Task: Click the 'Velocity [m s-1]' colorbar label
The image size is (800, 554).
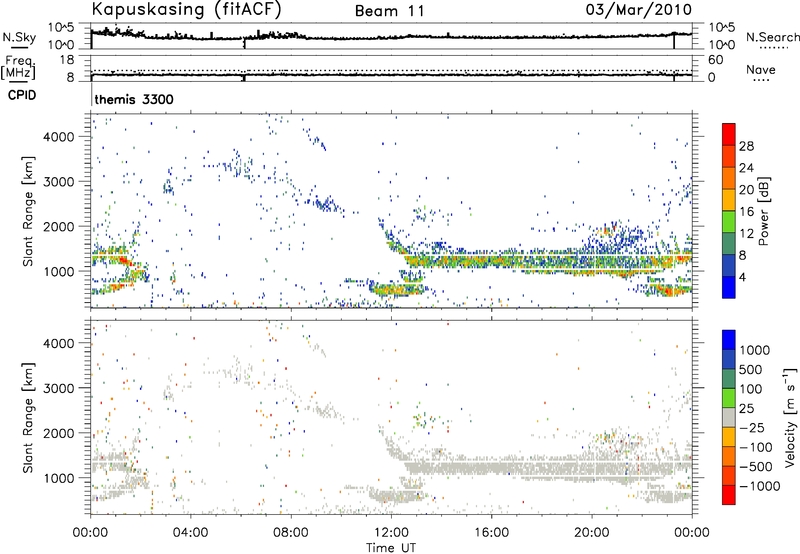Action: 790,416
